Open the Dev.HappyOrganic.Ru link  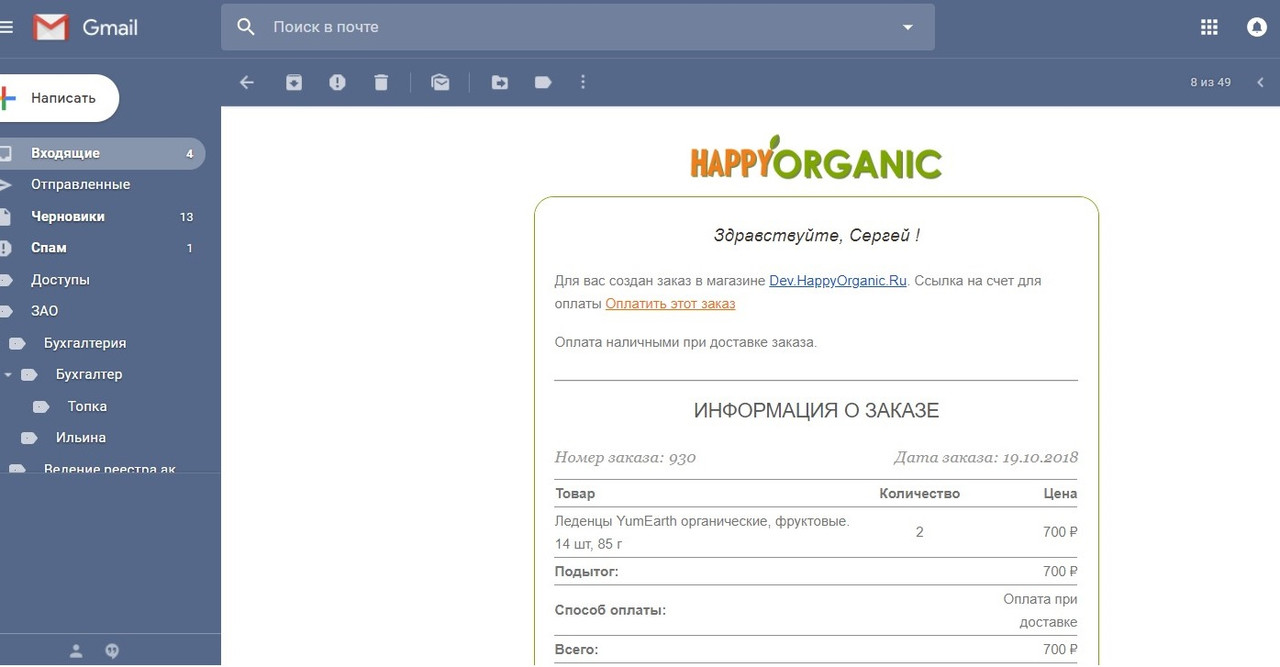838,281
